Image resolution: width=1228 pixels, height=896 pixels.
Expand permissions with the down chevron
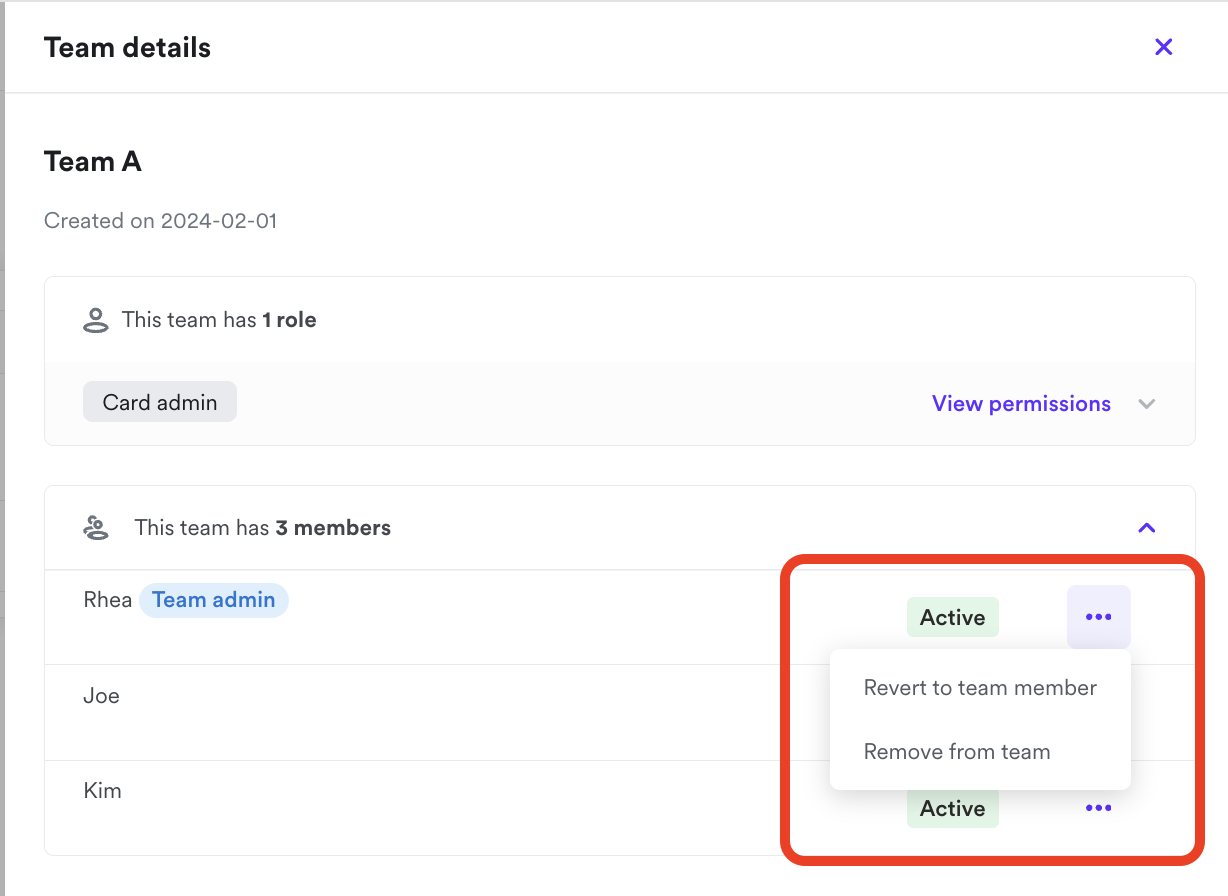point(1147,404)
